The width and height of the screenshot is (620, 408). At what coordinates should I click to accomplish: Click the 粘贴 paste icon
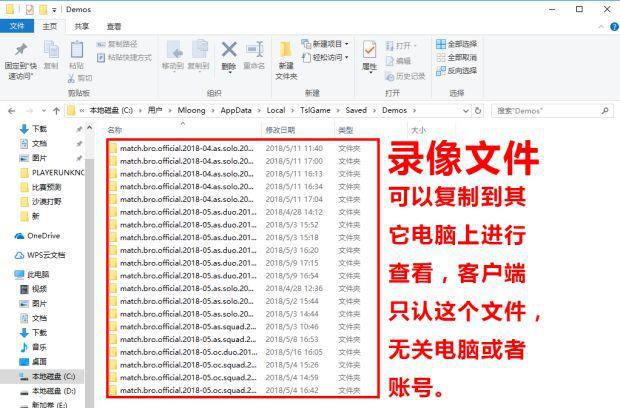click(x=76, y=55)
